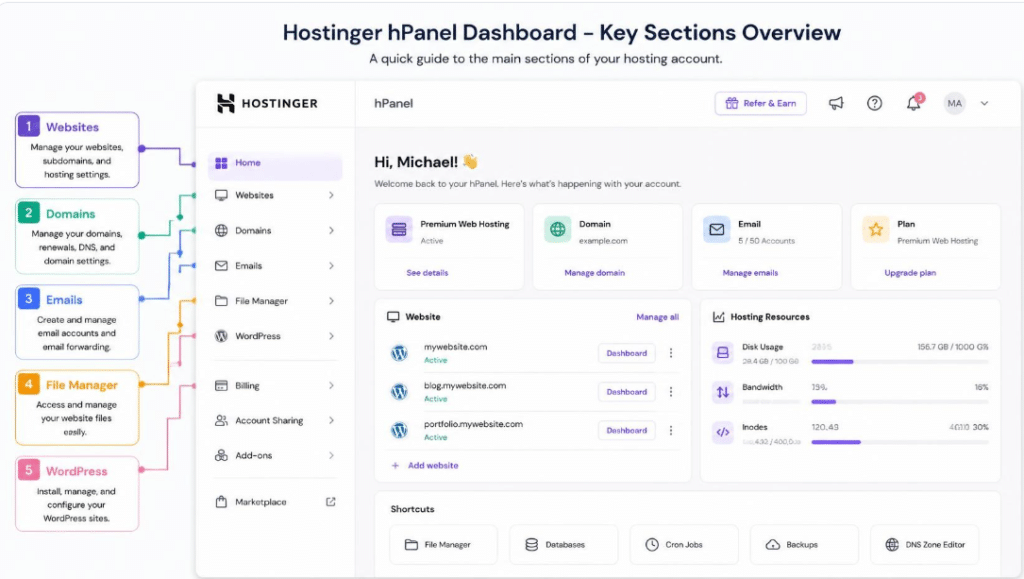Expand the File Manager sidebar chevron
The width and height of the screenshot is (1024, 579).
point(331,301)
